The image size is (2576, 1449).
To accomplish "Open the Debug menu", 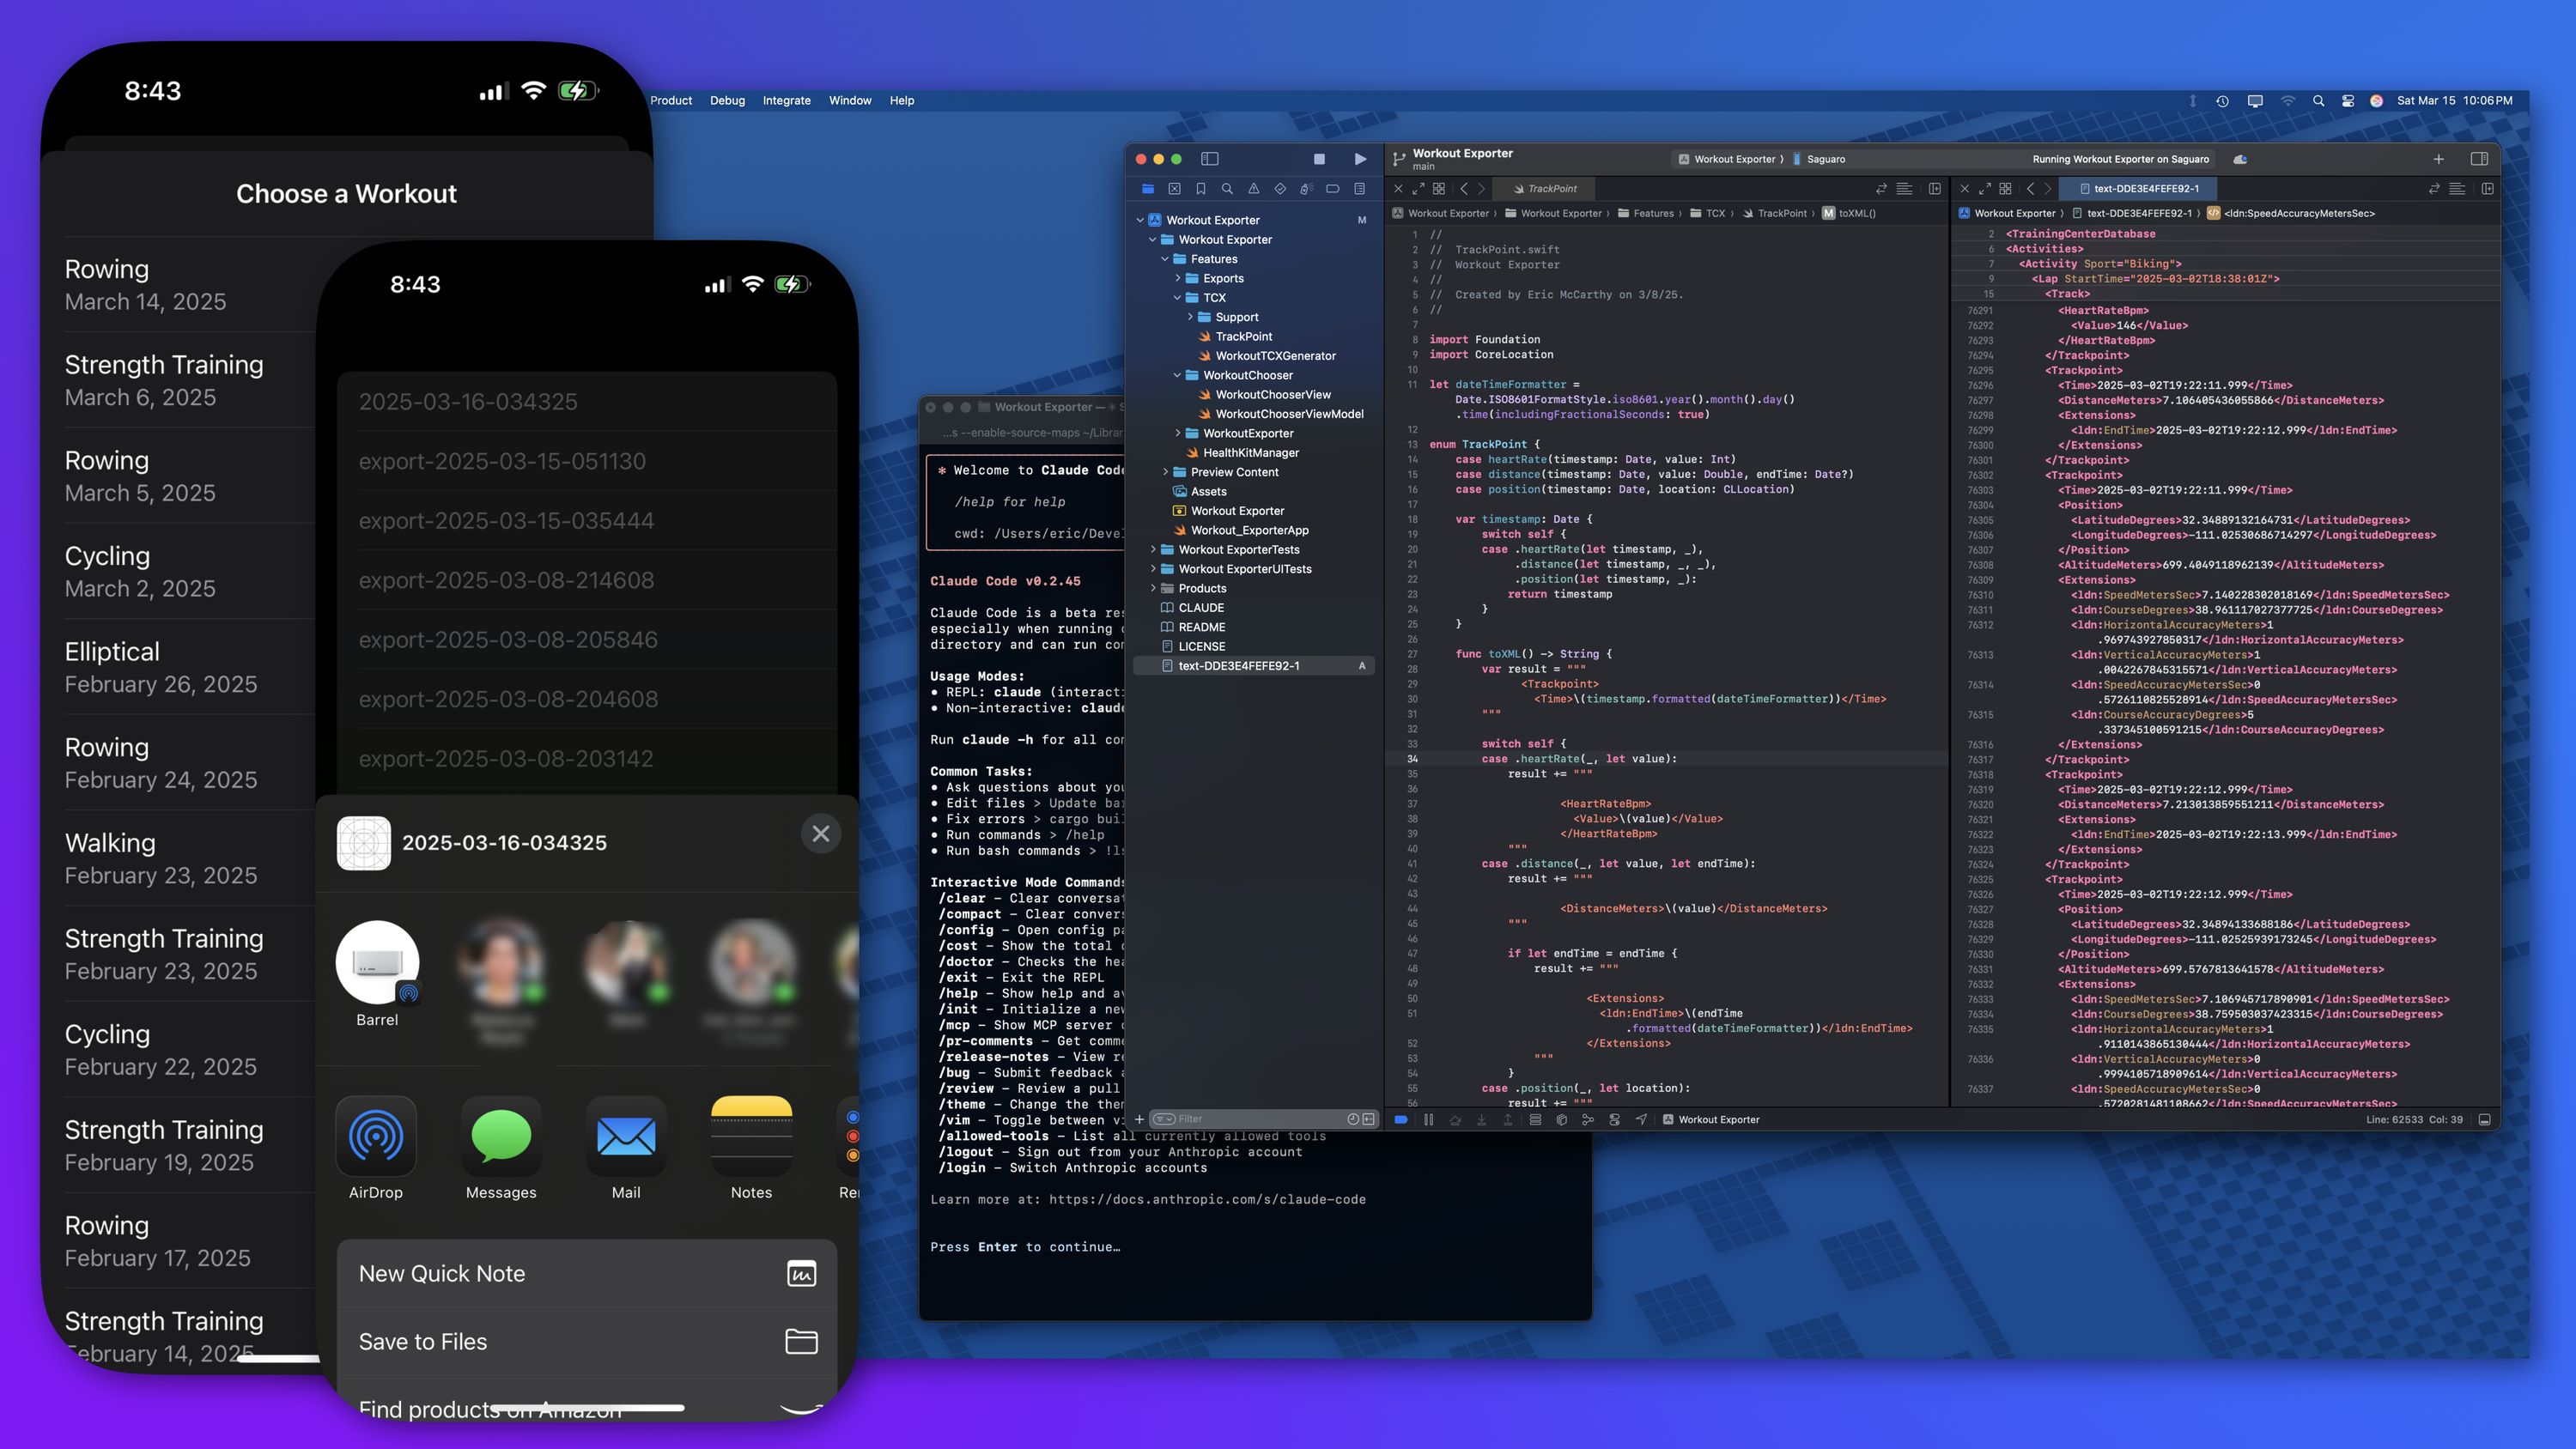I will [727, 101].
